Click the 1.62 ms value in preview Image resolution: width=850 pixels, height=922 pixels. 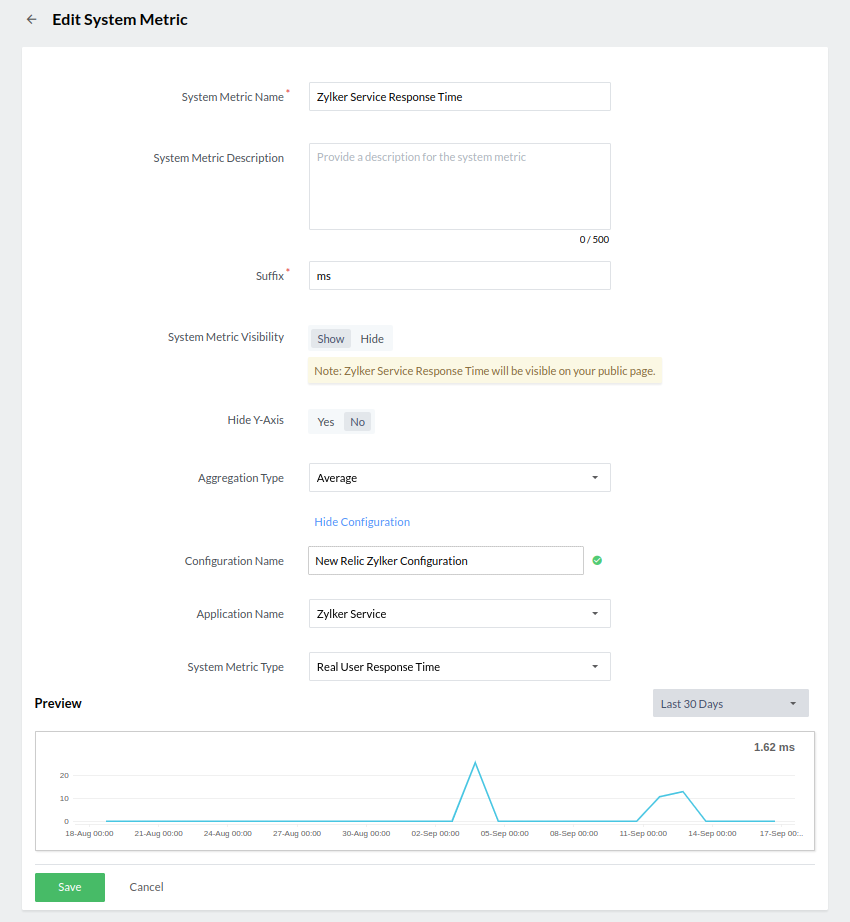tap(773, 747)
